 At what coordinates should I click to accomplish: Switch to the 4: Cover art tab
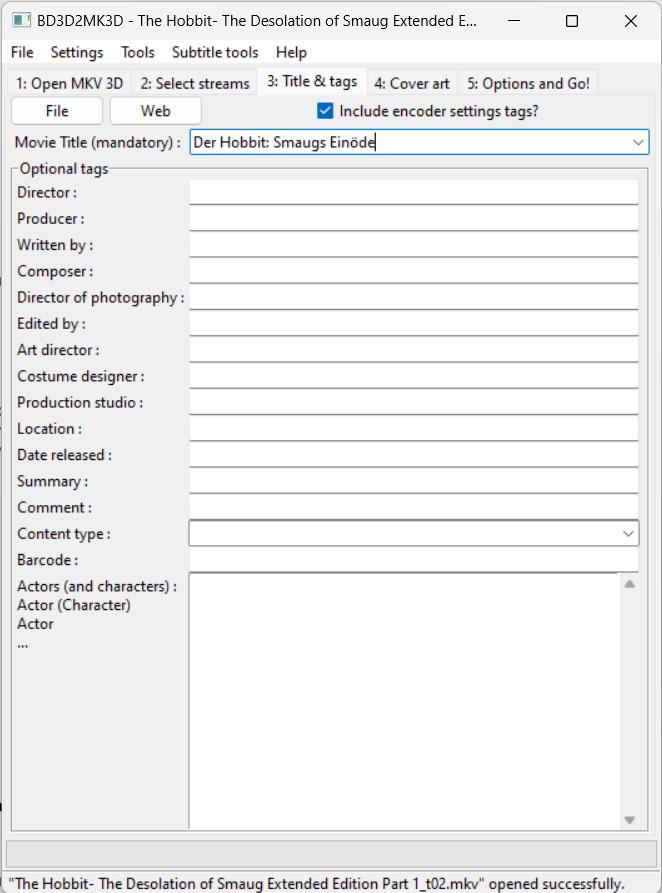tap(411, 83)
